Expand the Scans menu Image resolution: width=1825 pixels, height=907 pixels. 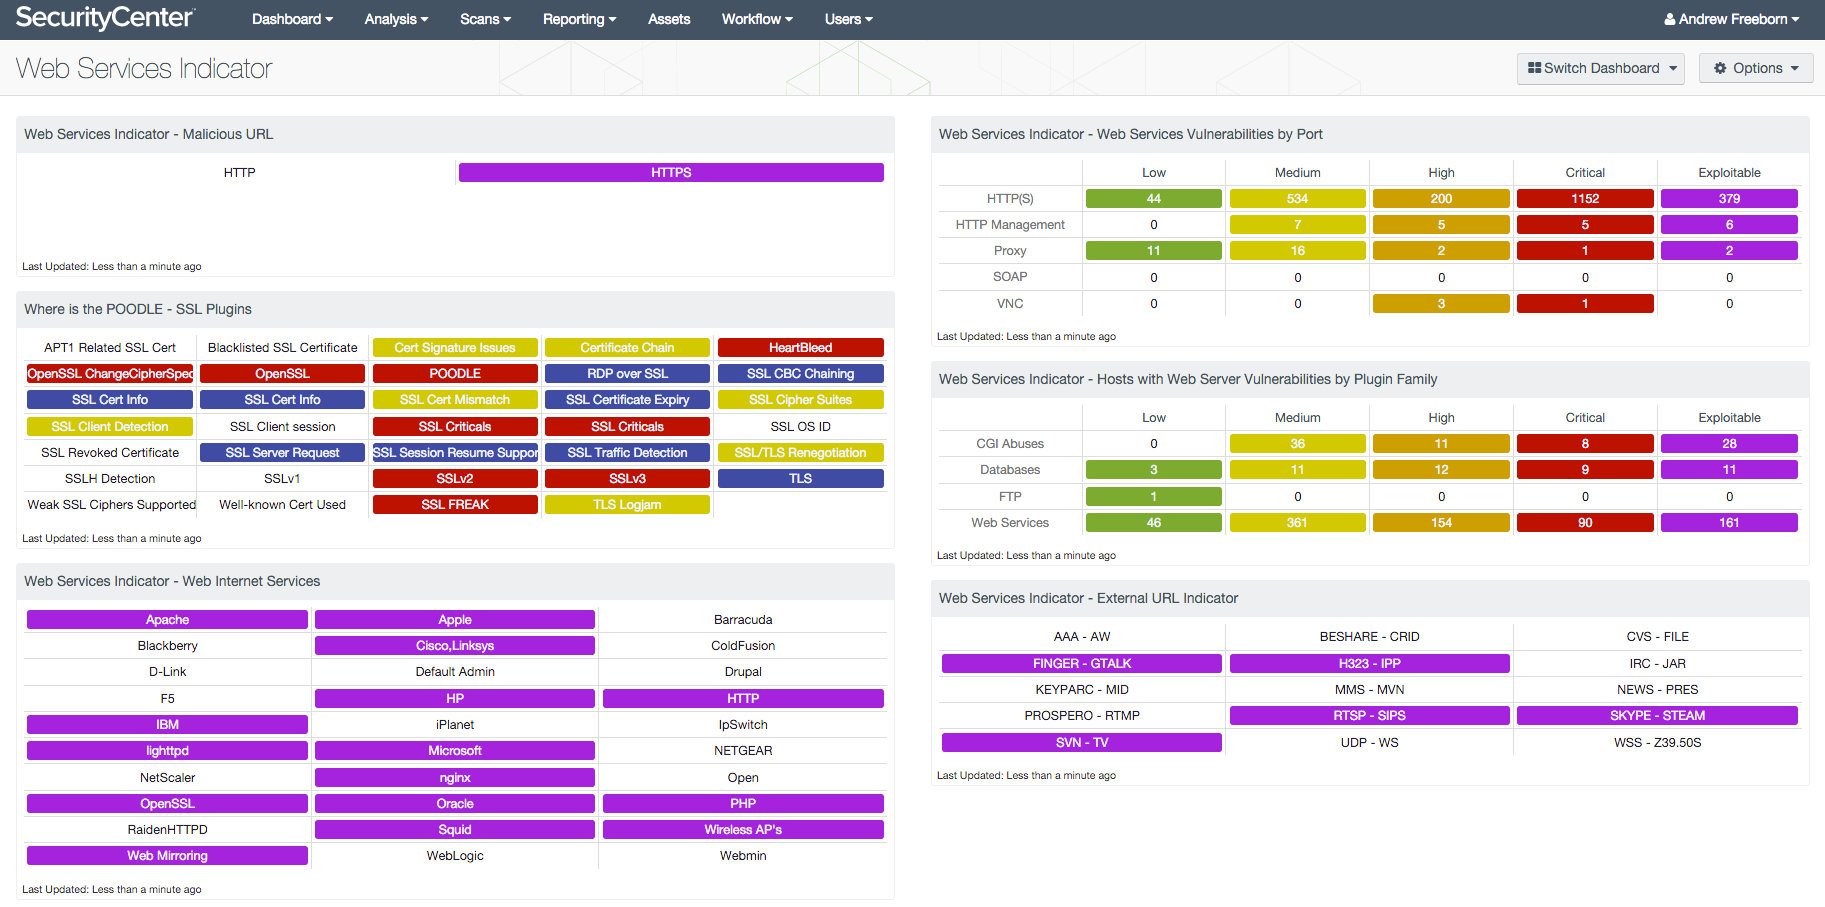click(485, 19)
